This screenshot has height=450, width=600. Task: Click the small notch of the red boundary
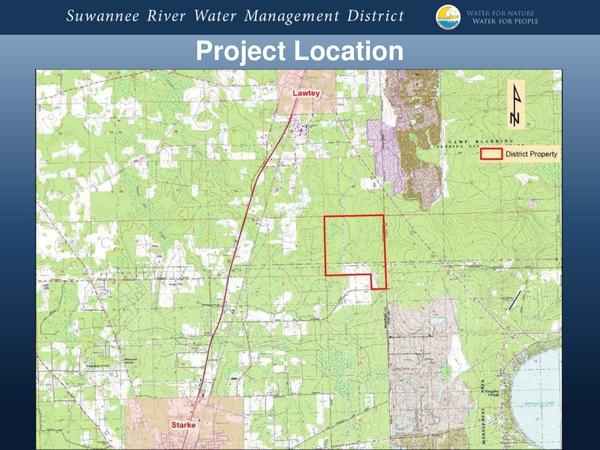click(x=379, y=282)
